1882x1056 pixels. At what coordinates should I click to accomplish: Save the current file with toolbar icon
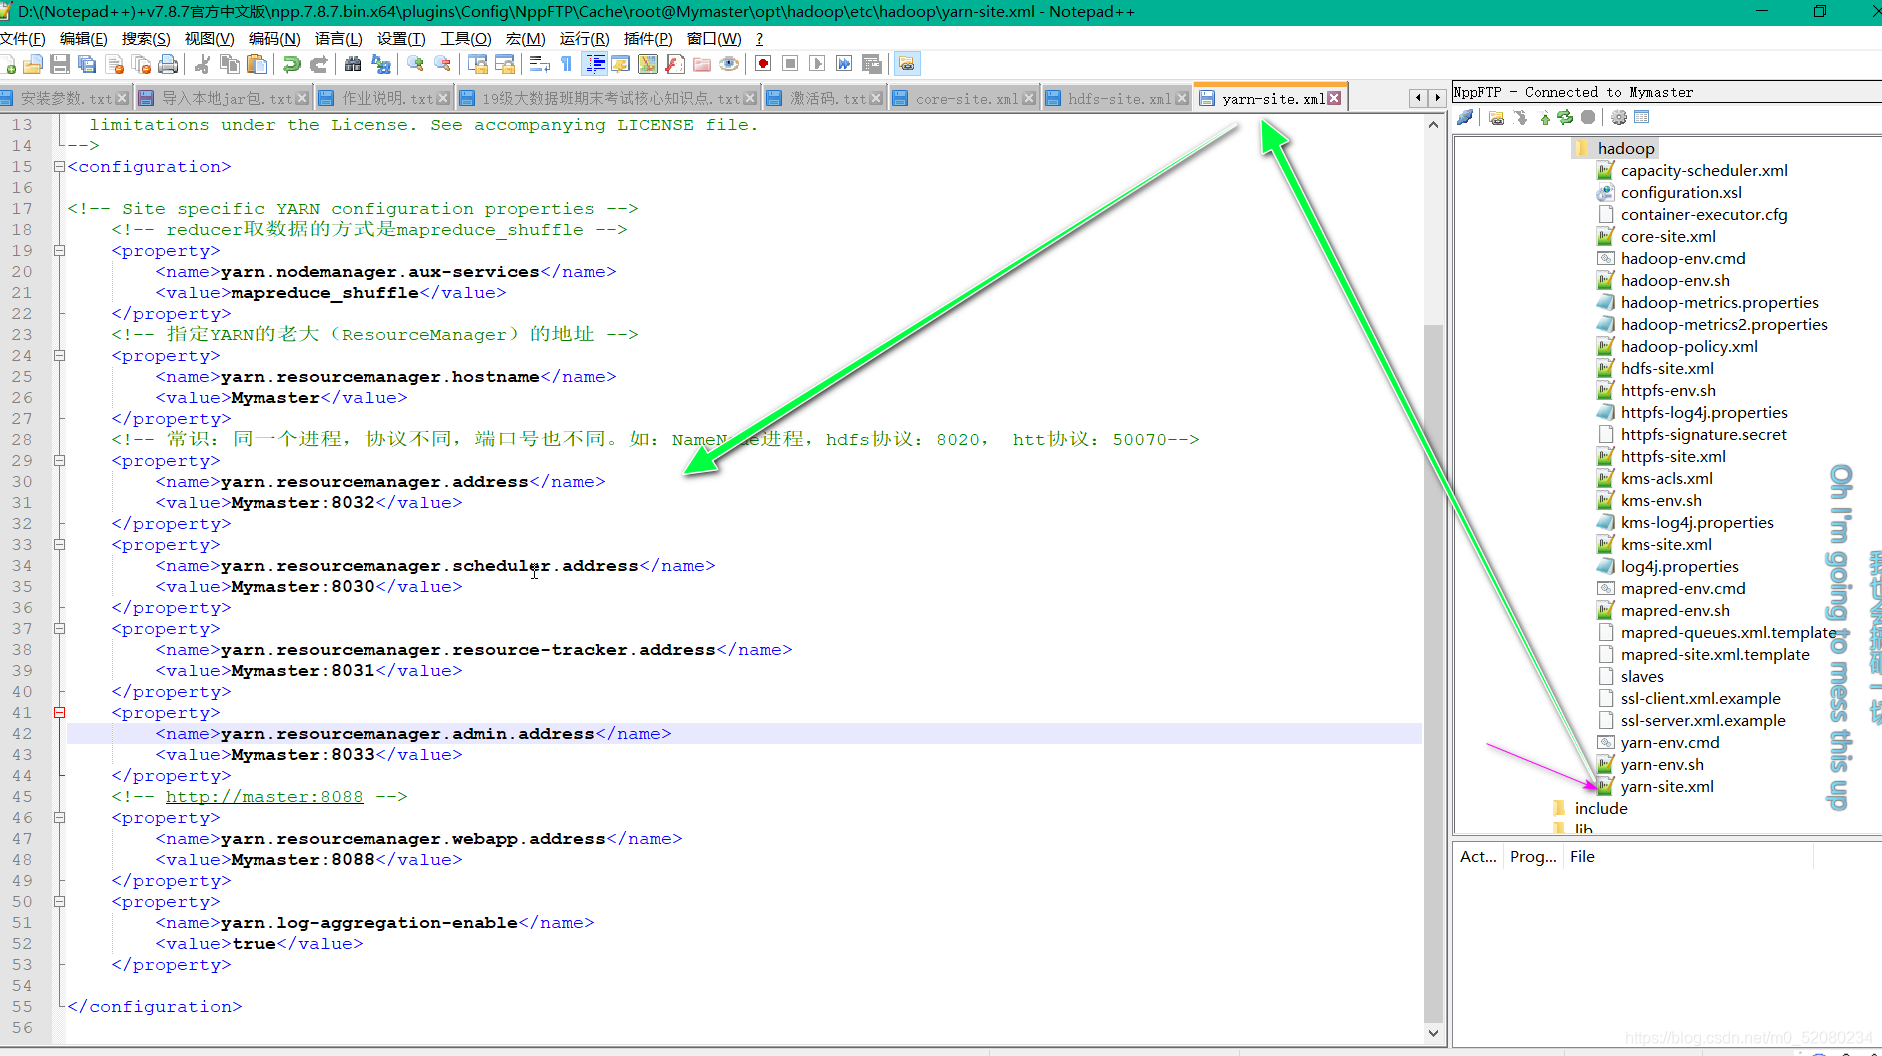pos(60,64)
